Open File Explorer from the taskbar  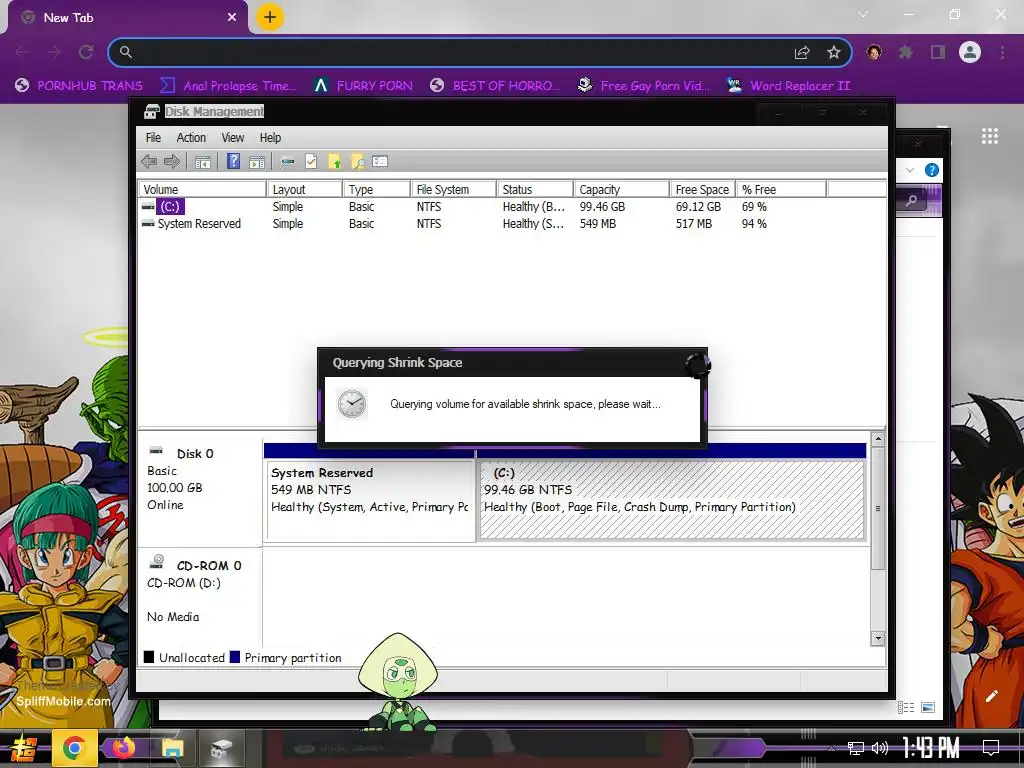pos(172,748)
